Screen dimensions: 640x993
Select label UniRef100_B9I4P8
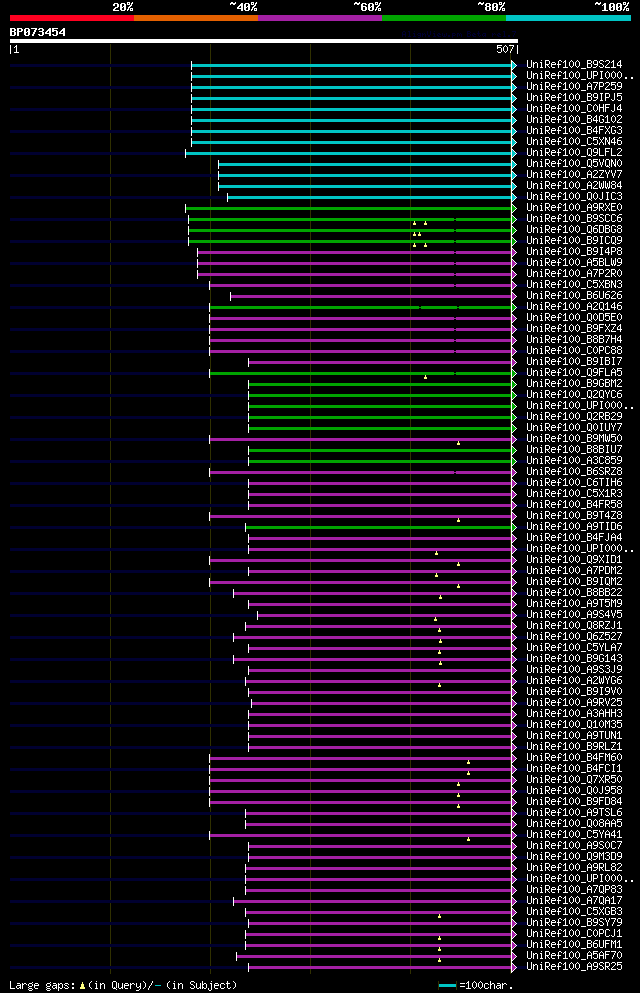pos(574,251)
